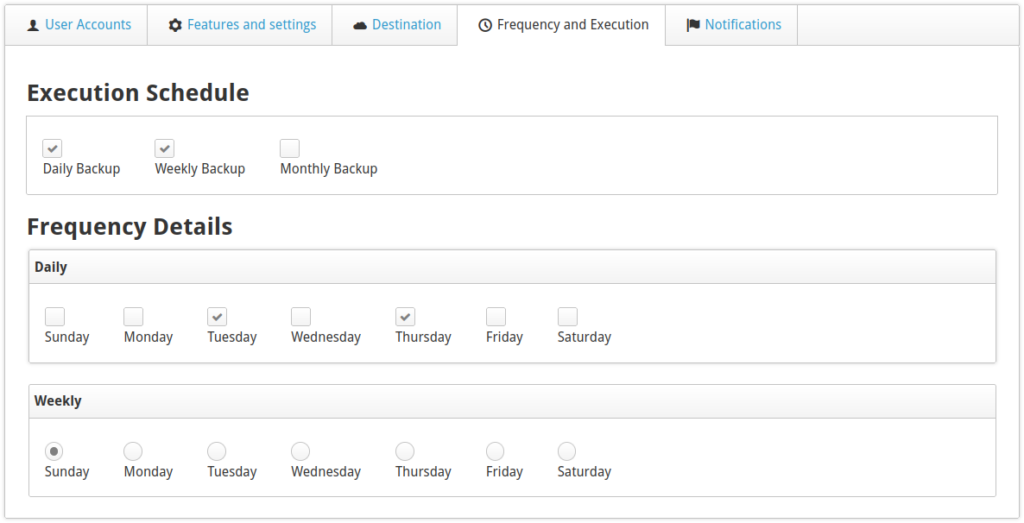Enable the Monthly Backup checkbox
The image size is (1024, 523).
point(290,149)
